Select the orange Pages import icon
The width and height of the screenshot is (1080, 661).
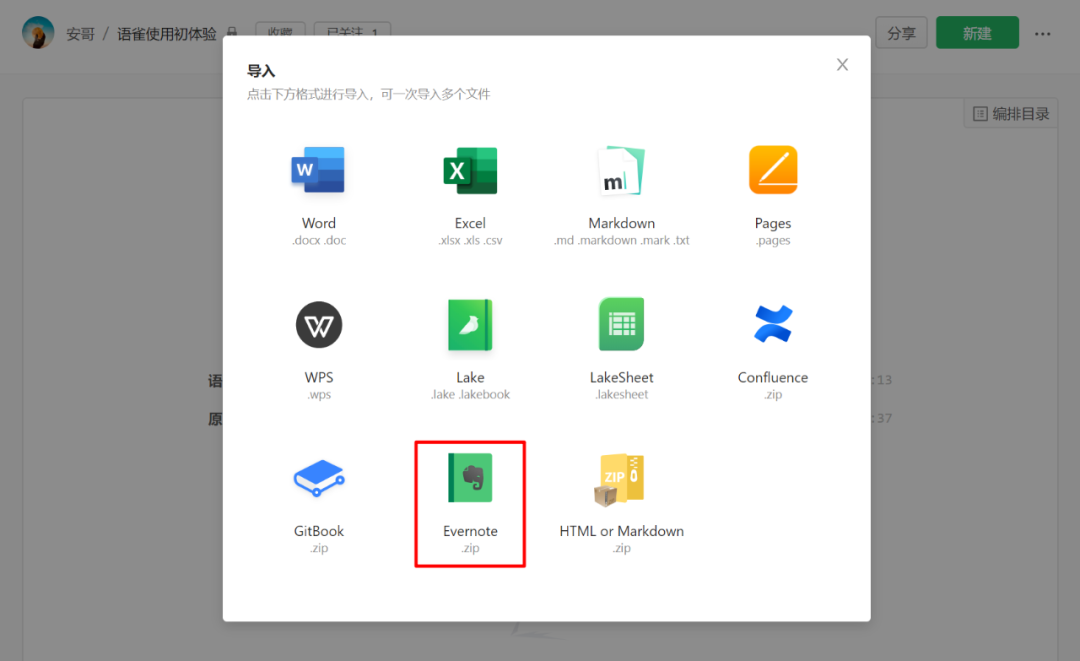click(x=773, y=169)
